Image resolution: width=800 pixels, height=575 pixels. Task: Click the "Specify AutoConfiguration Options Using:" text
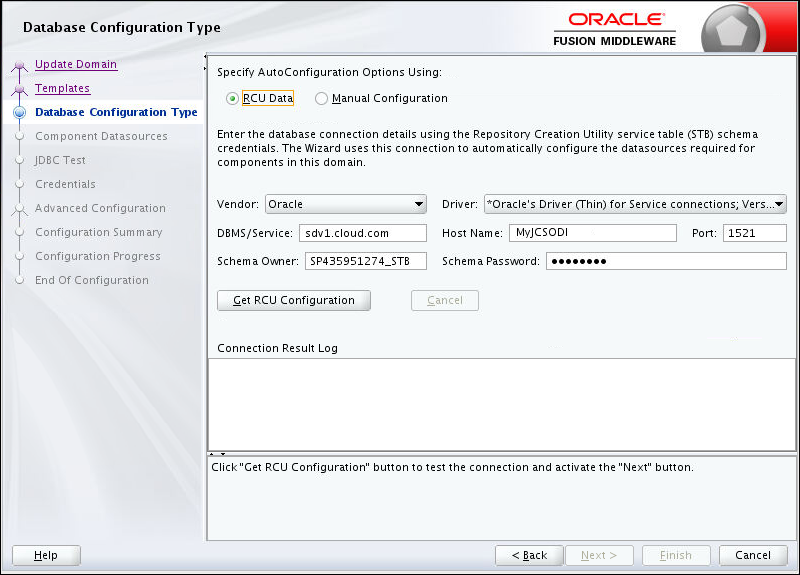330,72
